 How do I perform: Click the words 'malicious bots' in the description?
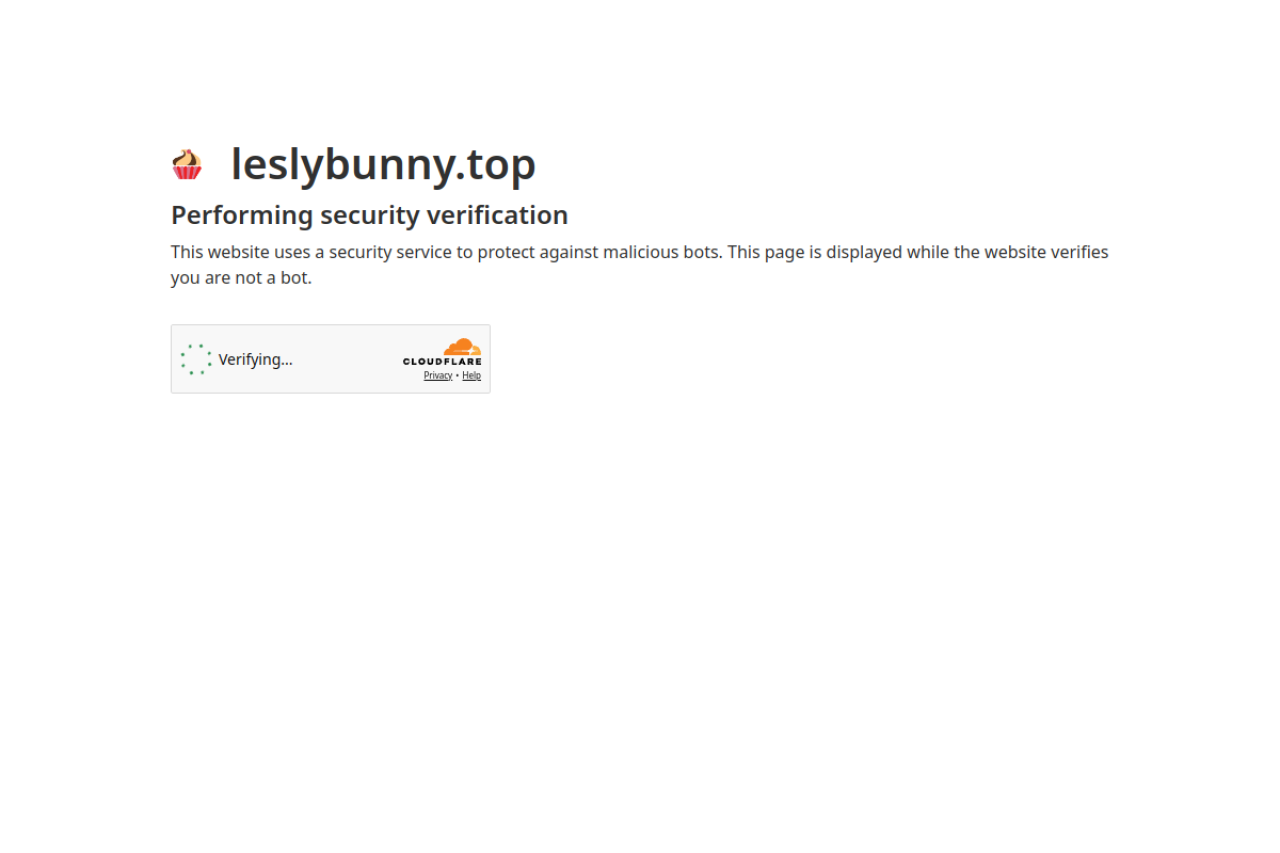pos(661,252)
